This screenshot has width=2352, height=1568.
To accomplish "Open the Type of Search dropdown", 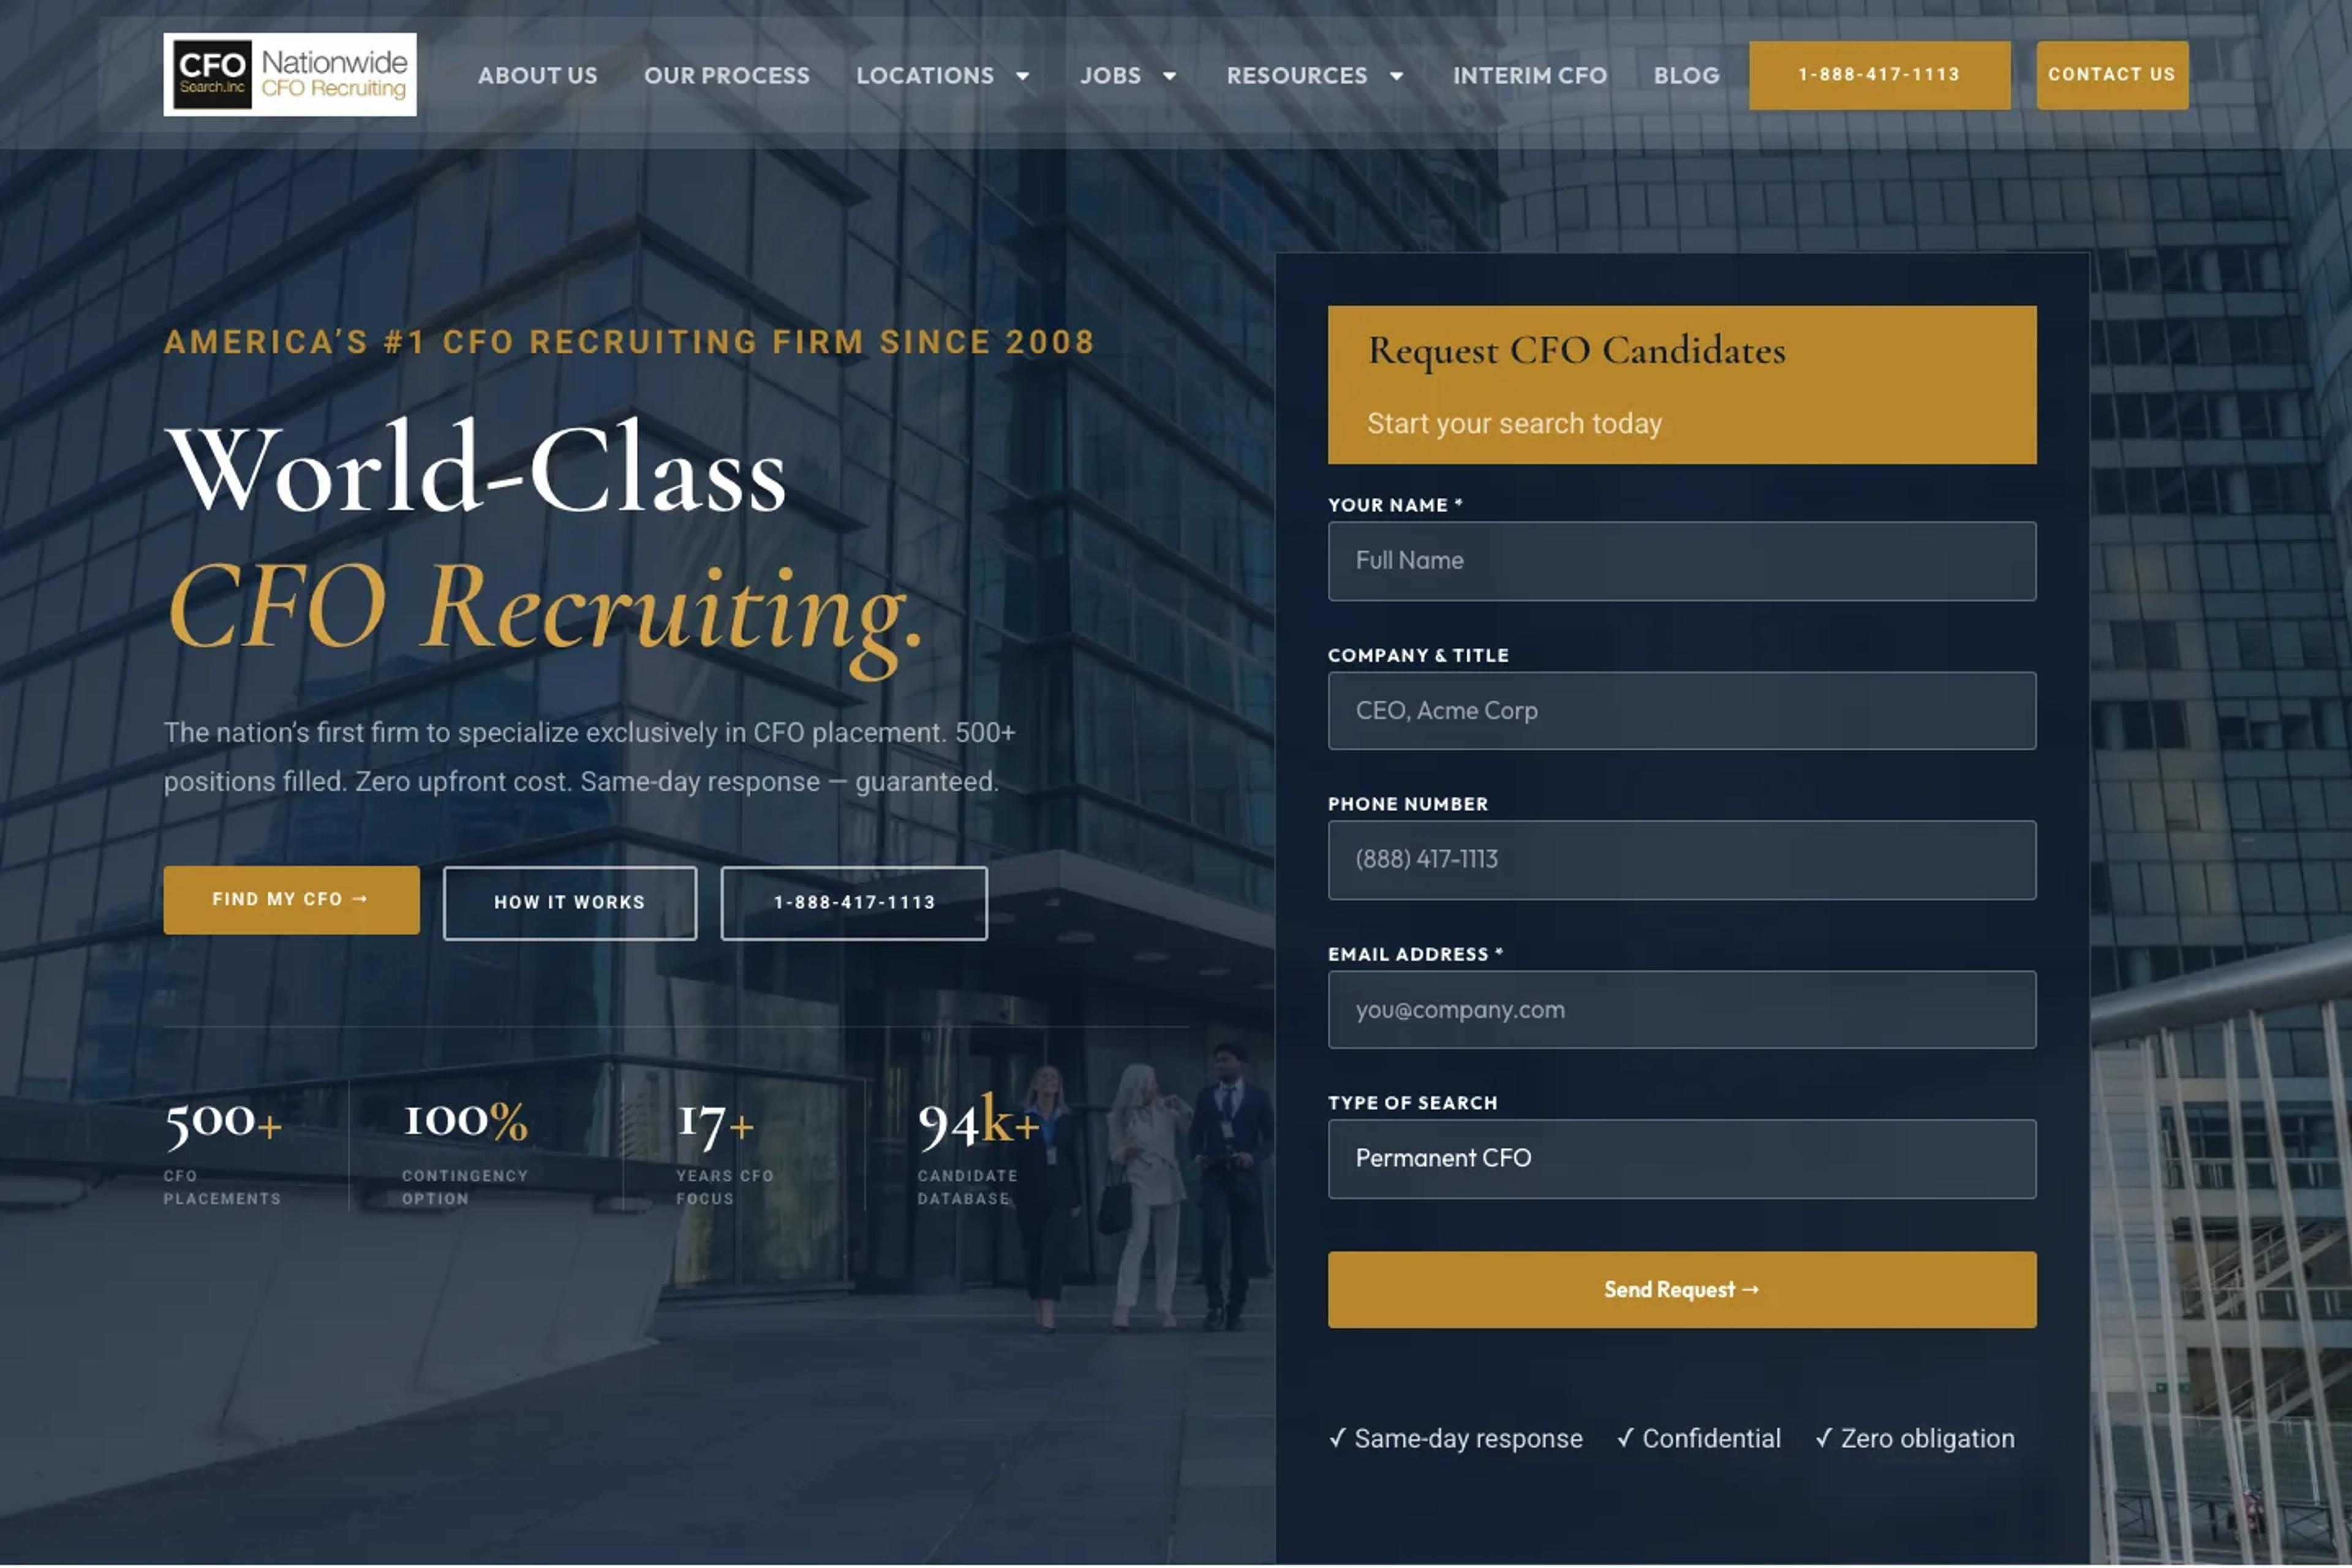I will tap(1681, 1159).
